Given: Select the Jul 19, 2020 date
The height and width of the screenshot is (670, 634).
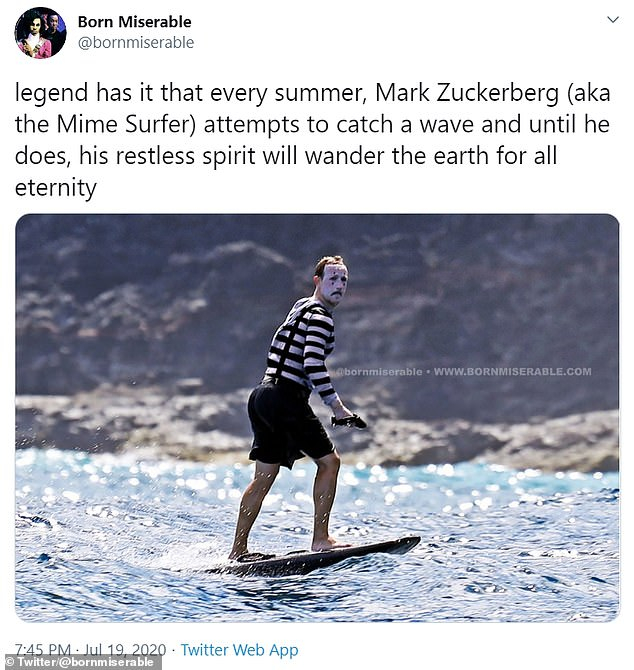Looking at the screenshot, I should pyautogui.click(x=125, y=650).
